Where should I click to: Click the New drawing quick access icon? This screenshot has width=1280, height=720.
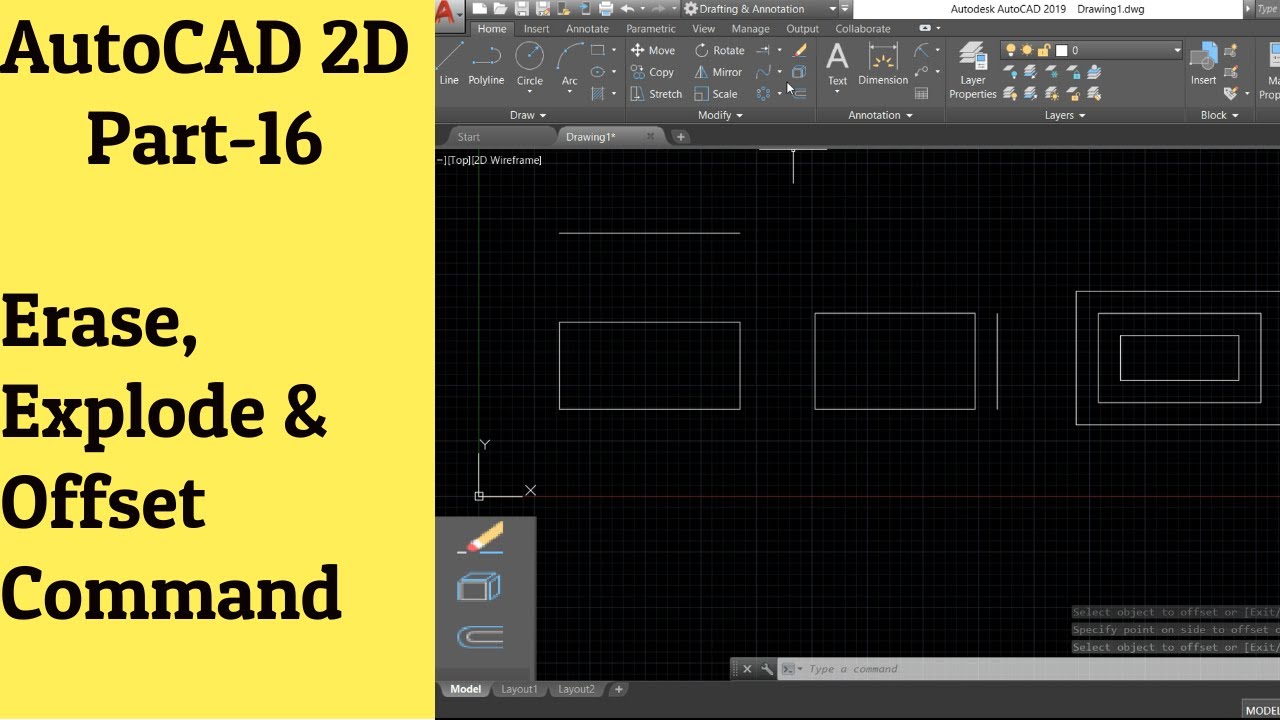pyautogui.click(x=480, y=9)
